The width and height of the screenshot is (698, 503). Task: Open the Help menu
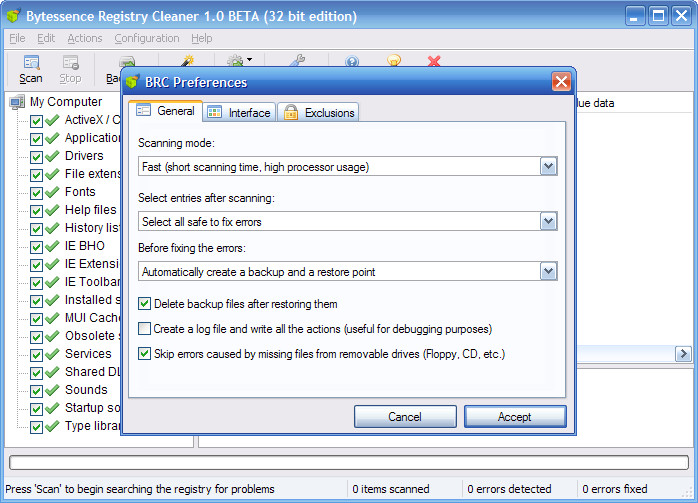[x=202, y=38]
